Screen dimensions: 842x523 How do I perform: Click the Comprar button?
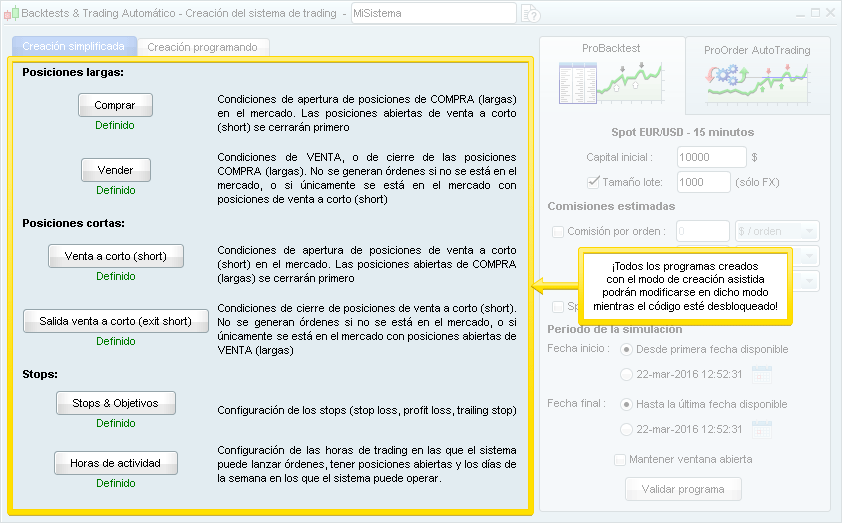(115, 105)
